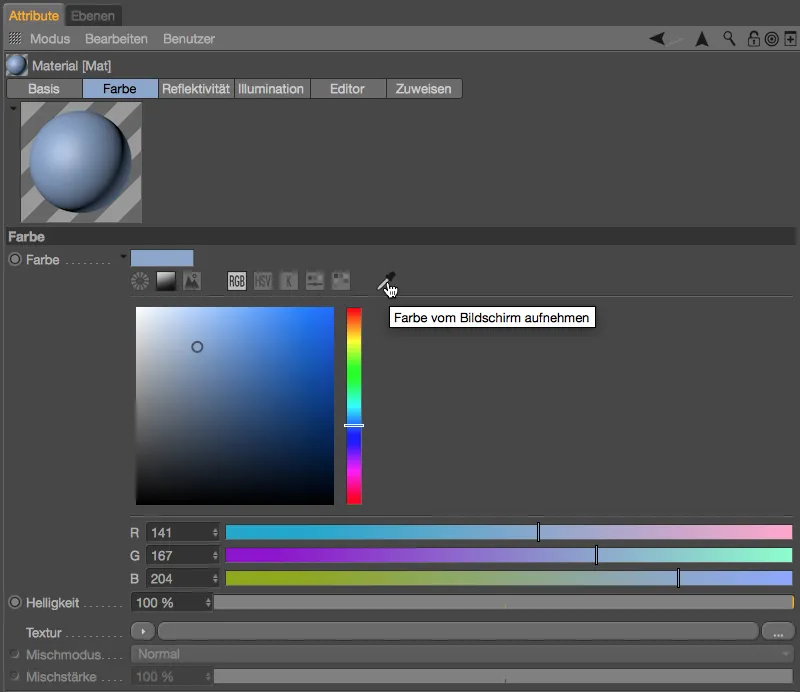This screenshot has width=800, height=692.
Task: Open the color mixer sliders icon
Action: [315, 281]
